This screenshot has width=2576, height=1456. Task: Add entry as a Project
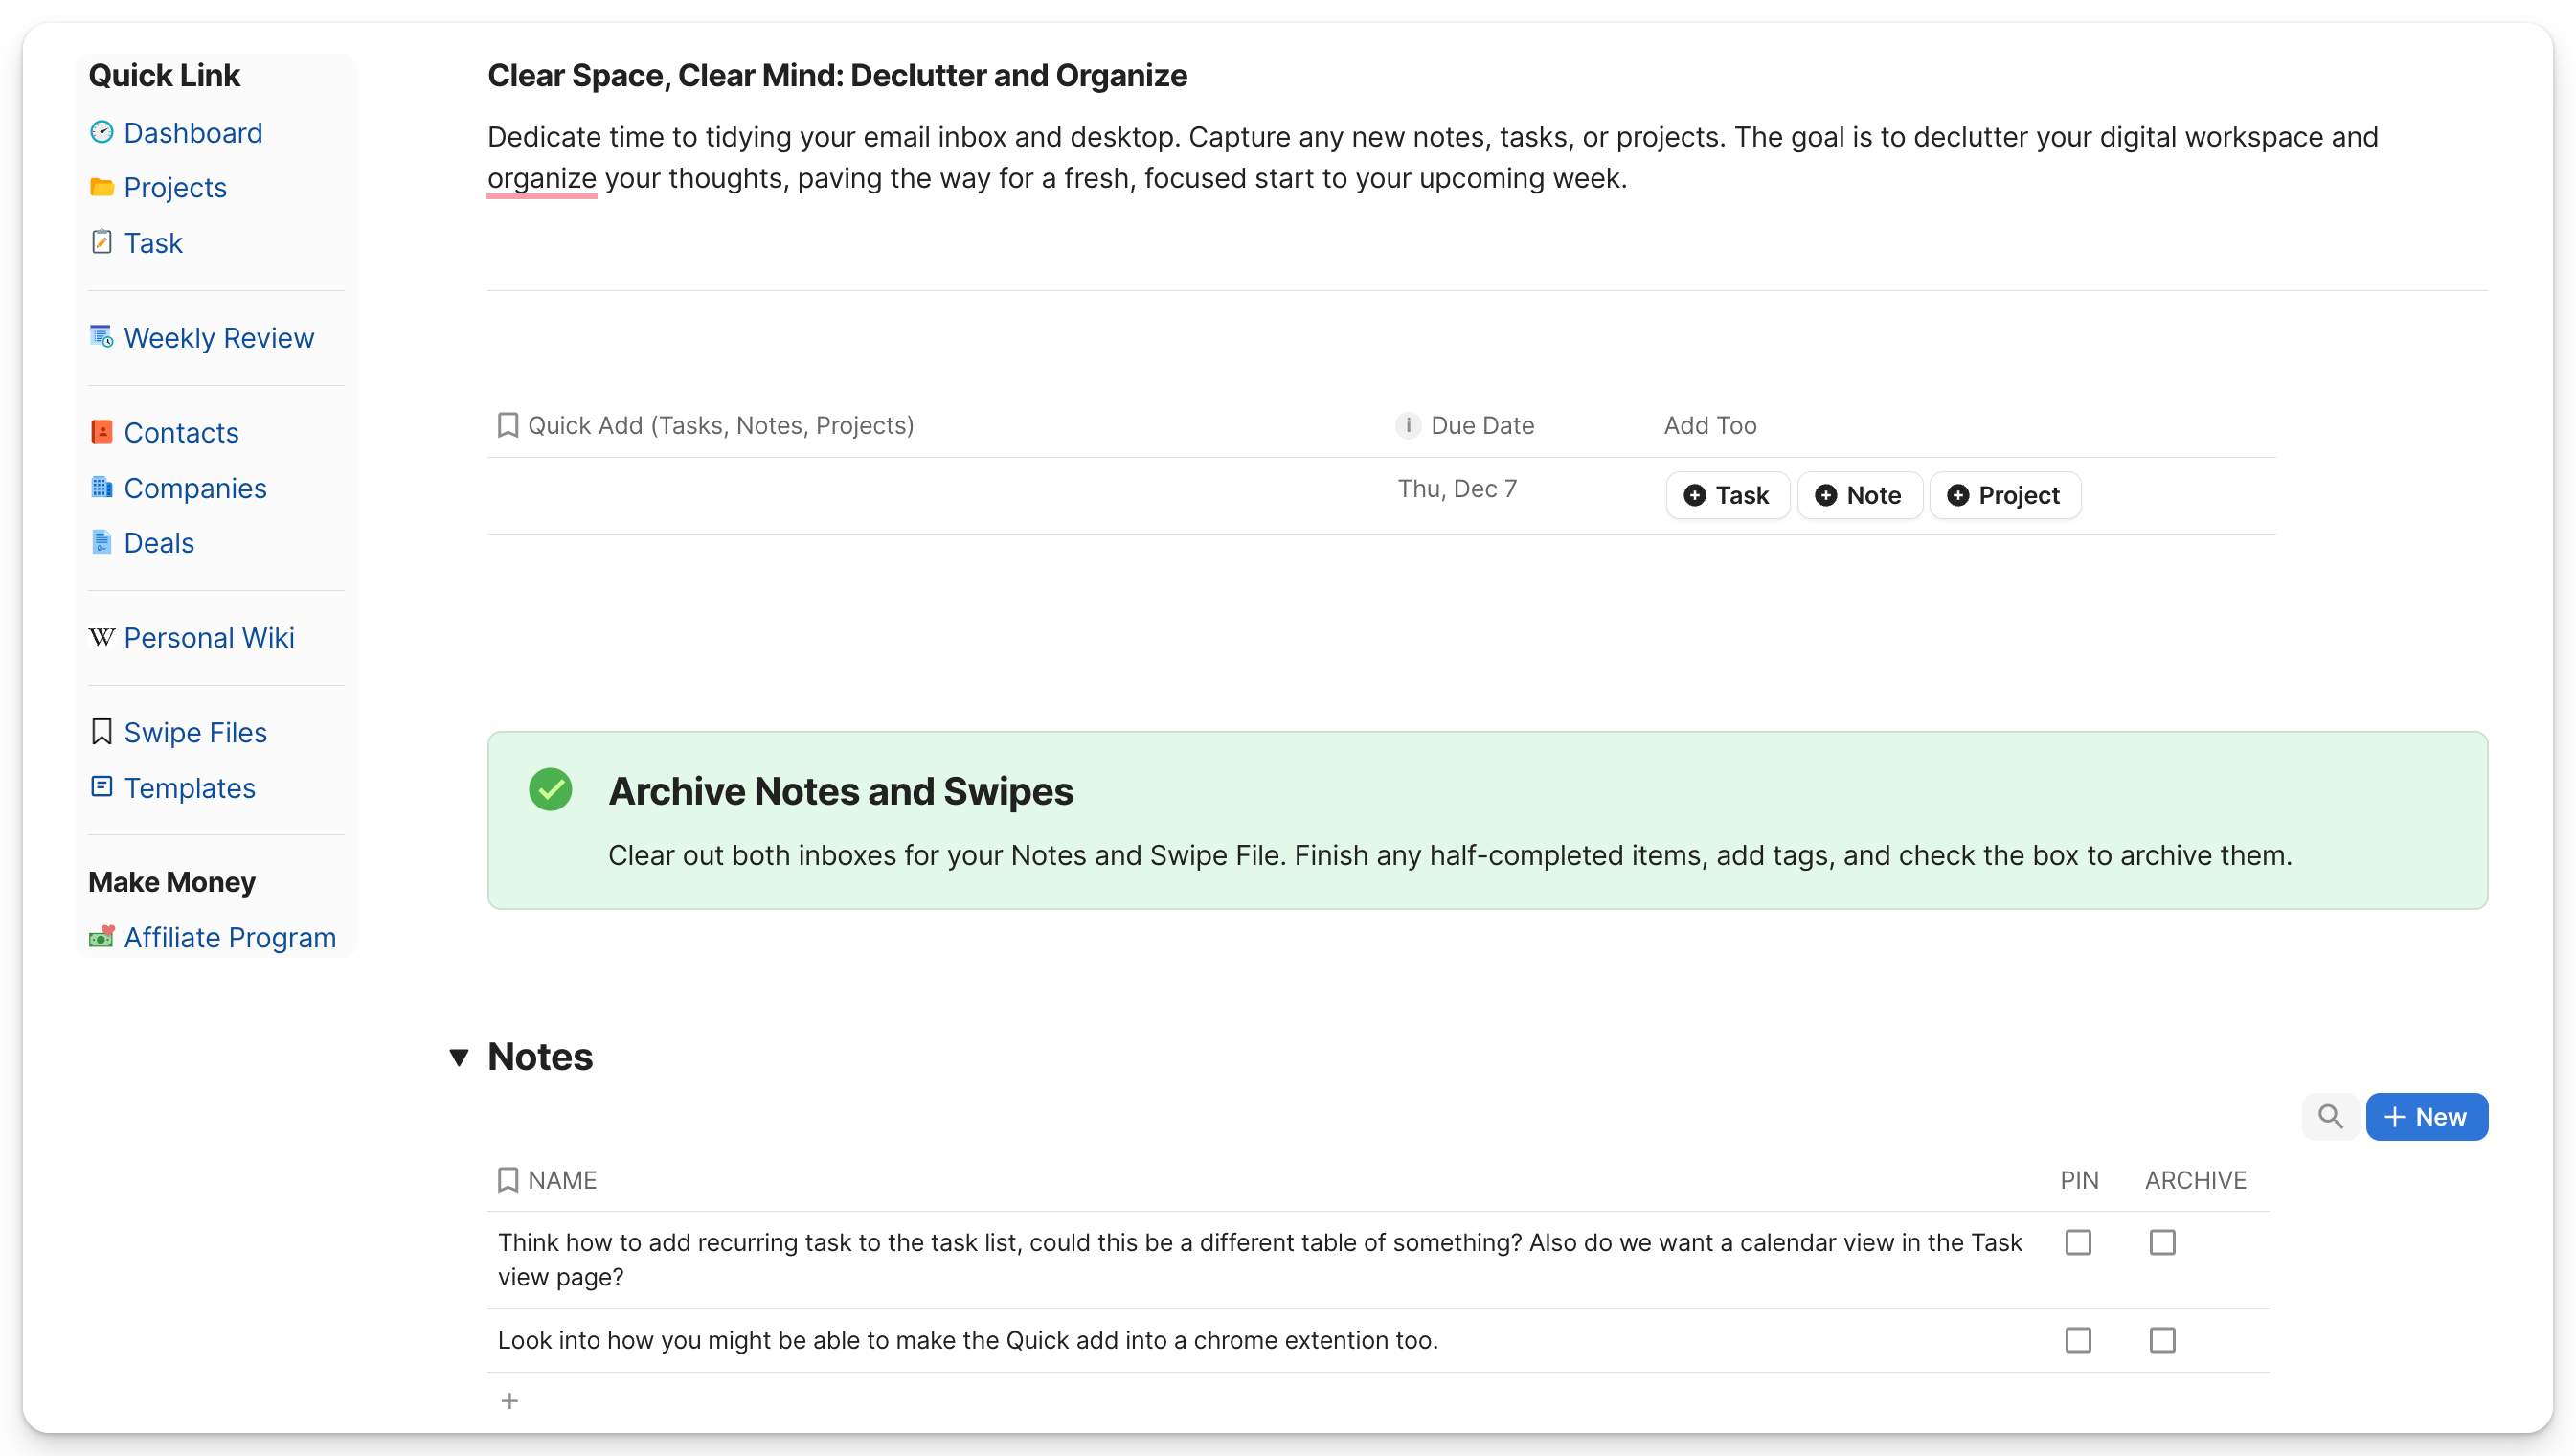[x=2004, y=495]
